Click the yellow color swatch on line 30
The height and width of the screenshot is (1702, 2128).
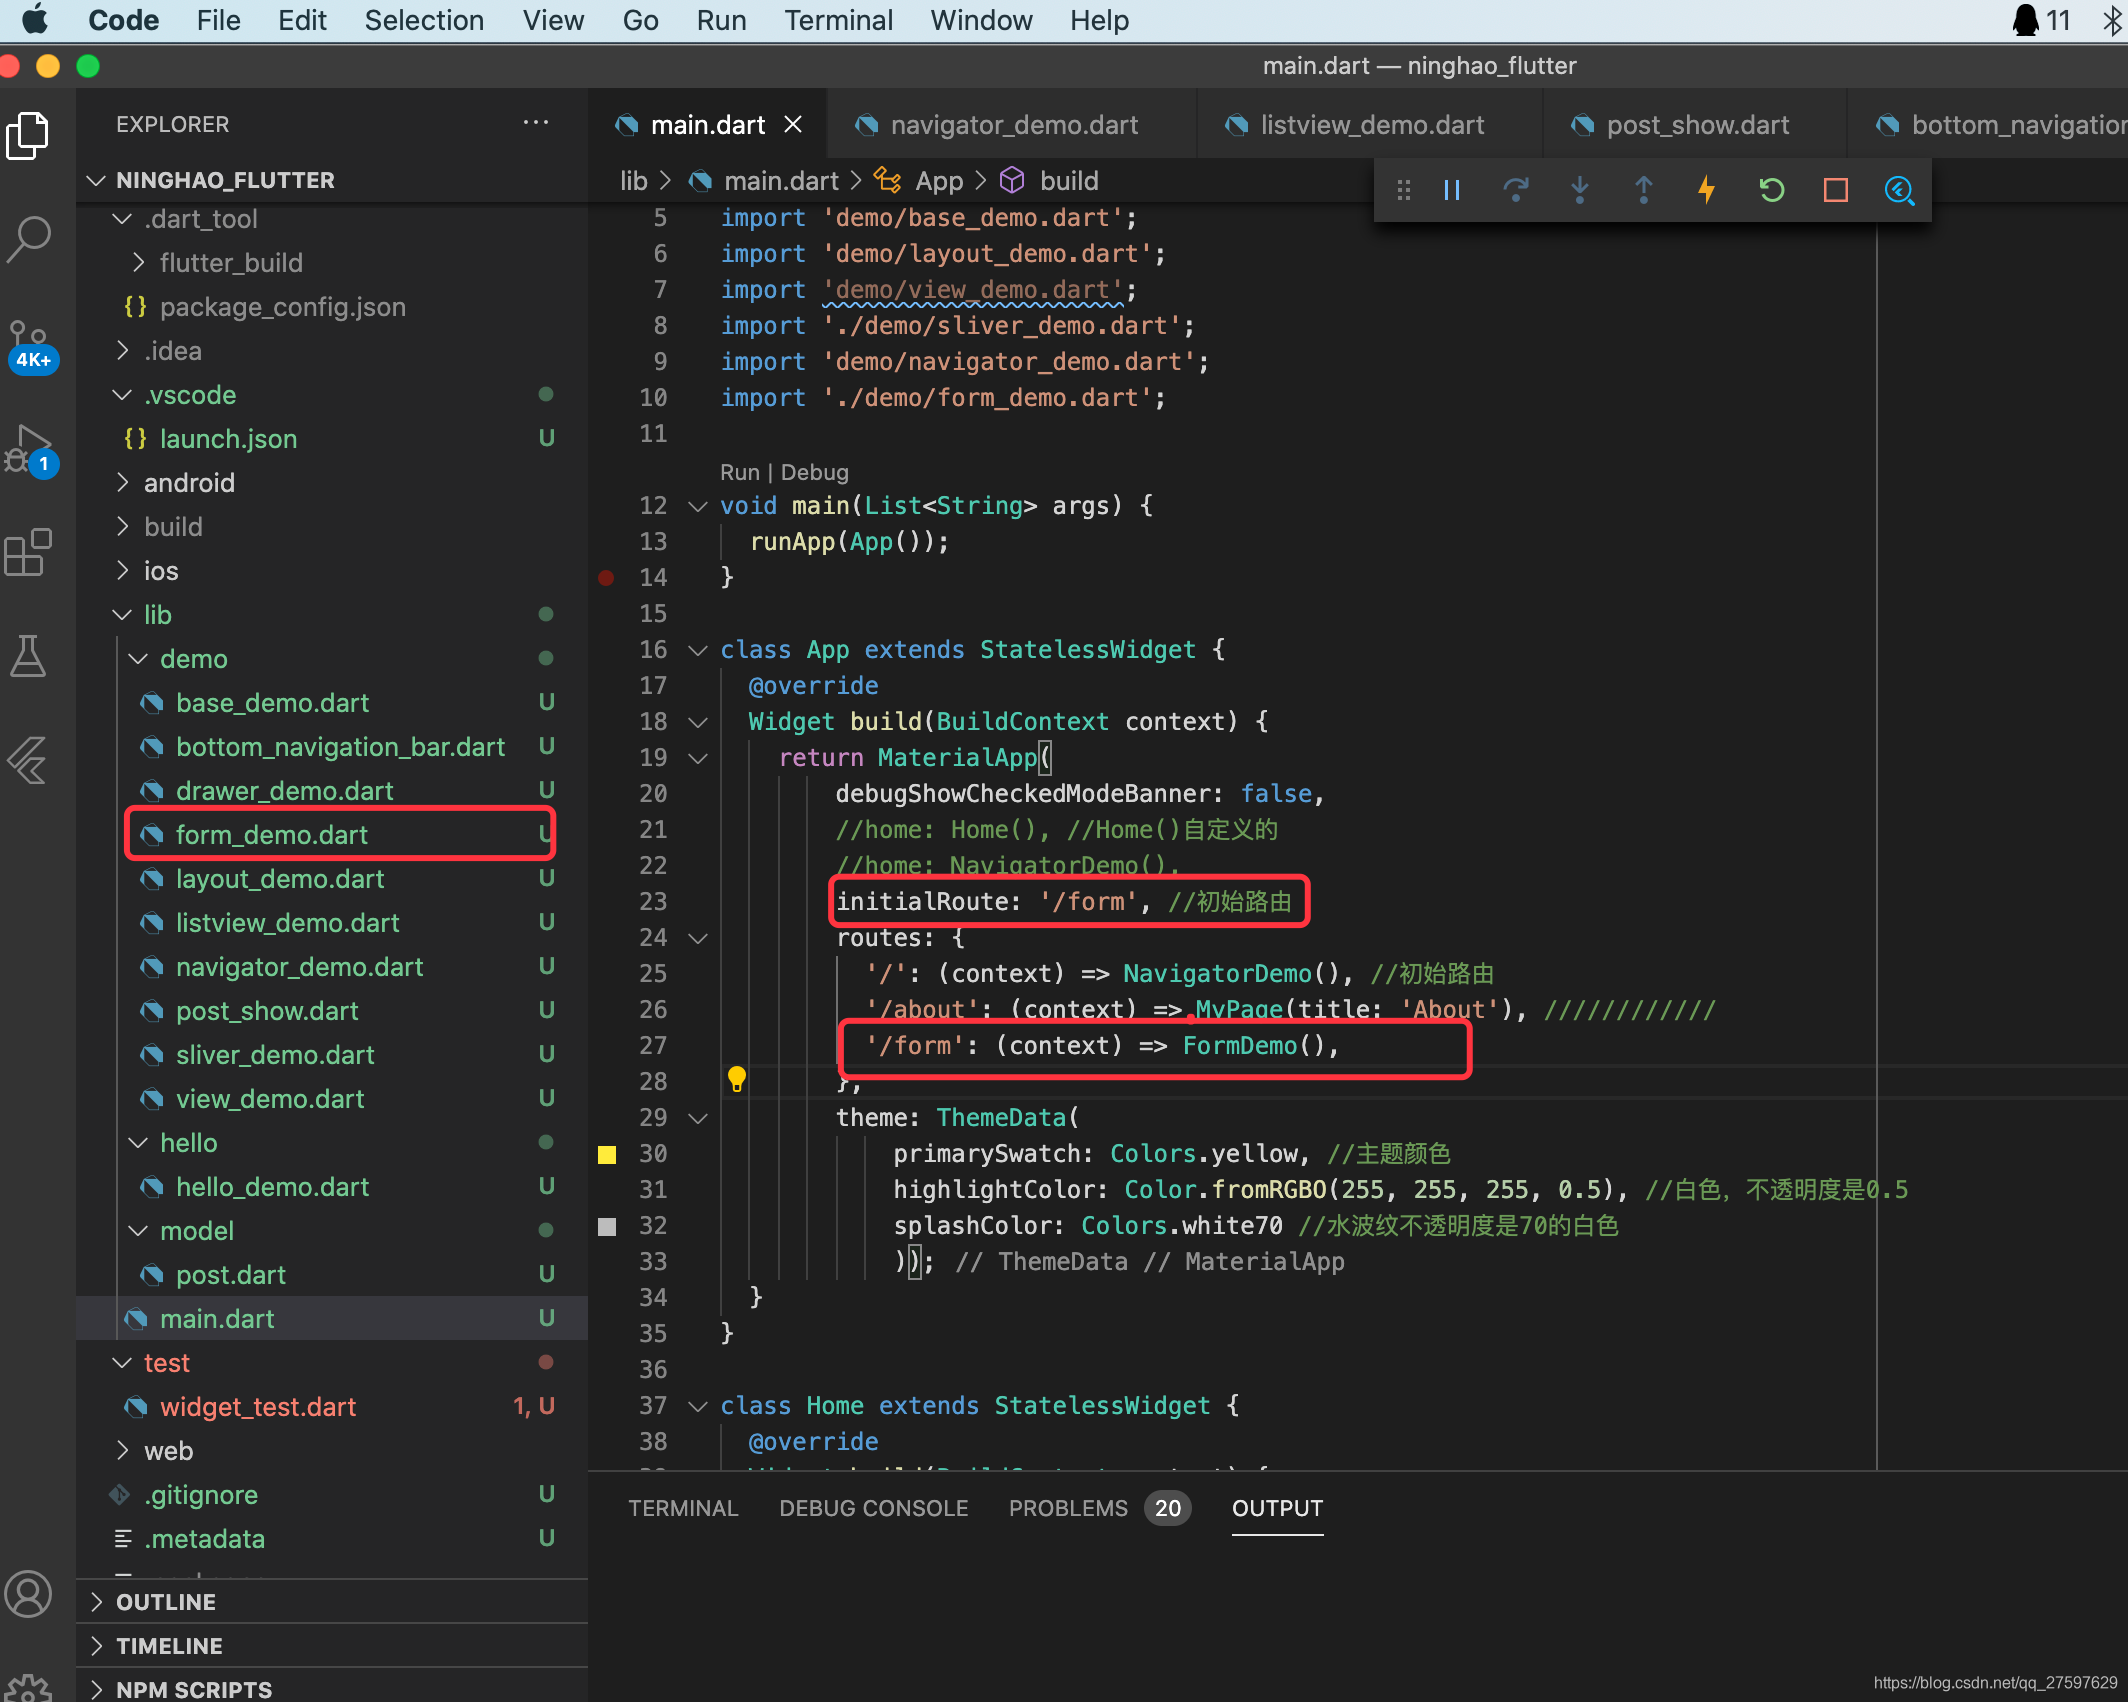(607, 1155)
